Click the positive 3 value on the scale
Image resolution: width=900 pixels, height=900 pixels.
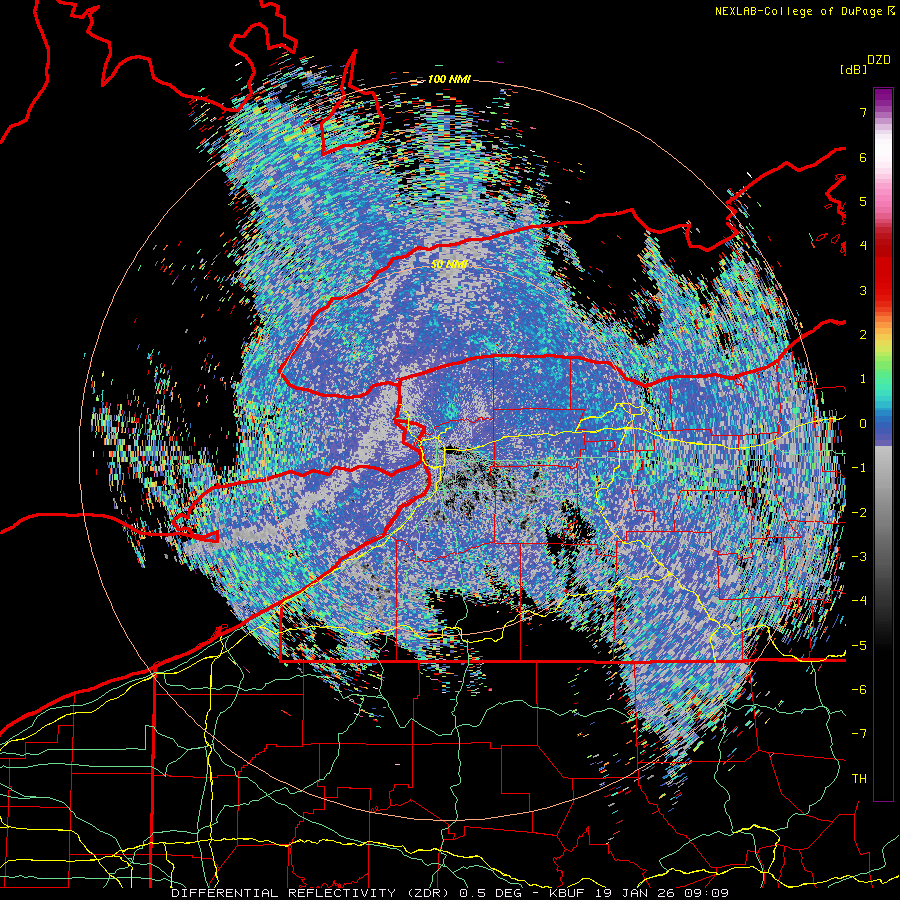[863, 290]
